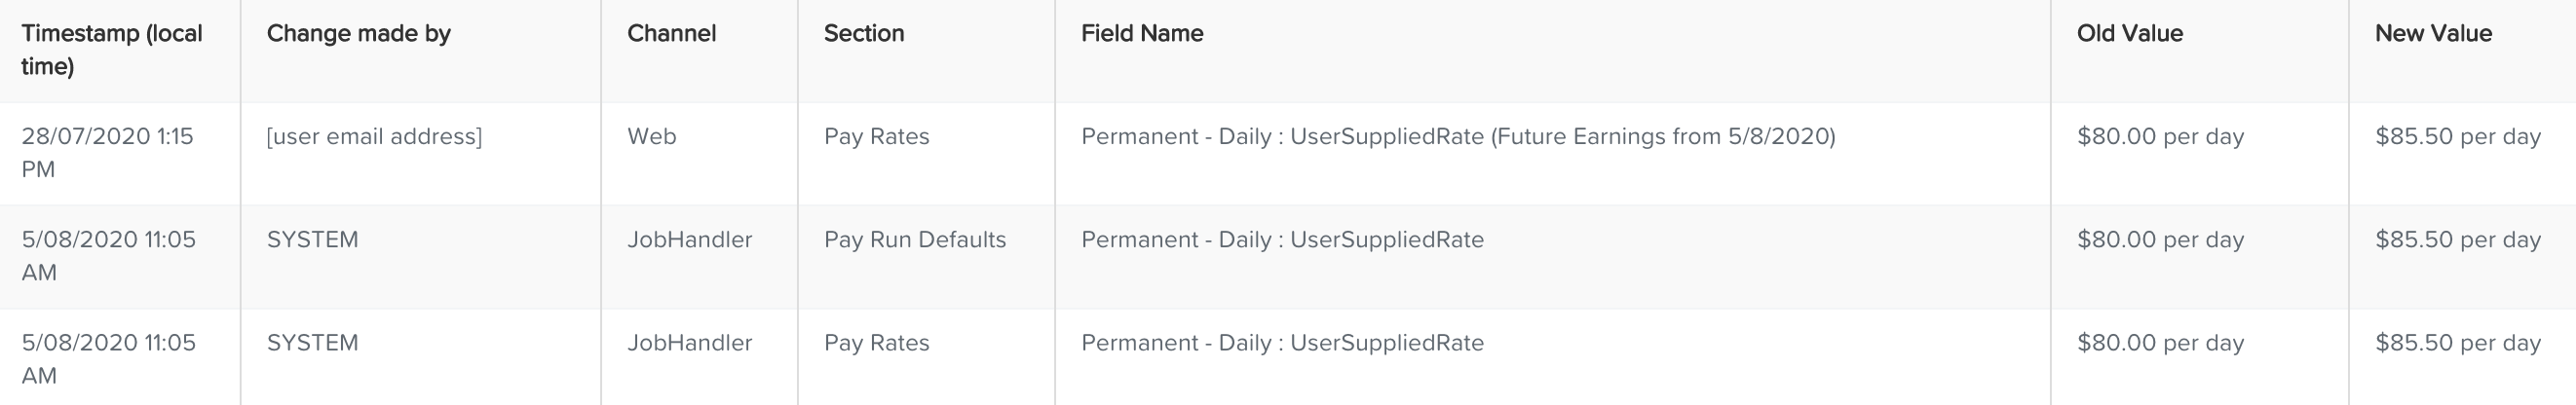Click the [user email address] cell
The width and height of the screenshot is (2576, 405).
pyautogui.click(x=374, y=137)
